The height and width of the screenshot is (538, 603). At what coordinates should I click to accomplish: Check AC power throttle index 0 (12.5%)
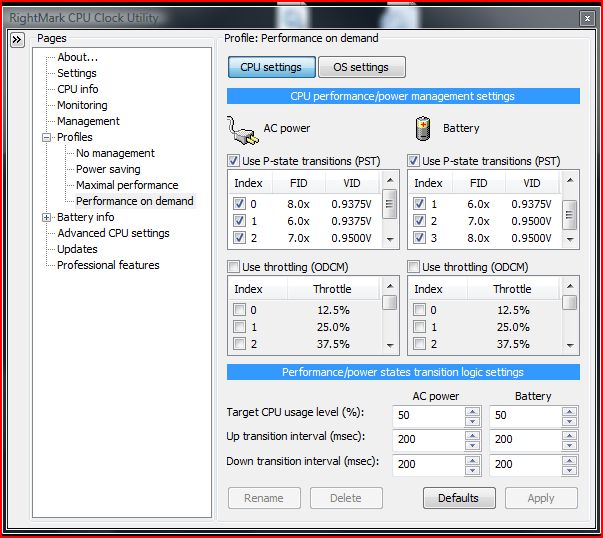[239, 310]
